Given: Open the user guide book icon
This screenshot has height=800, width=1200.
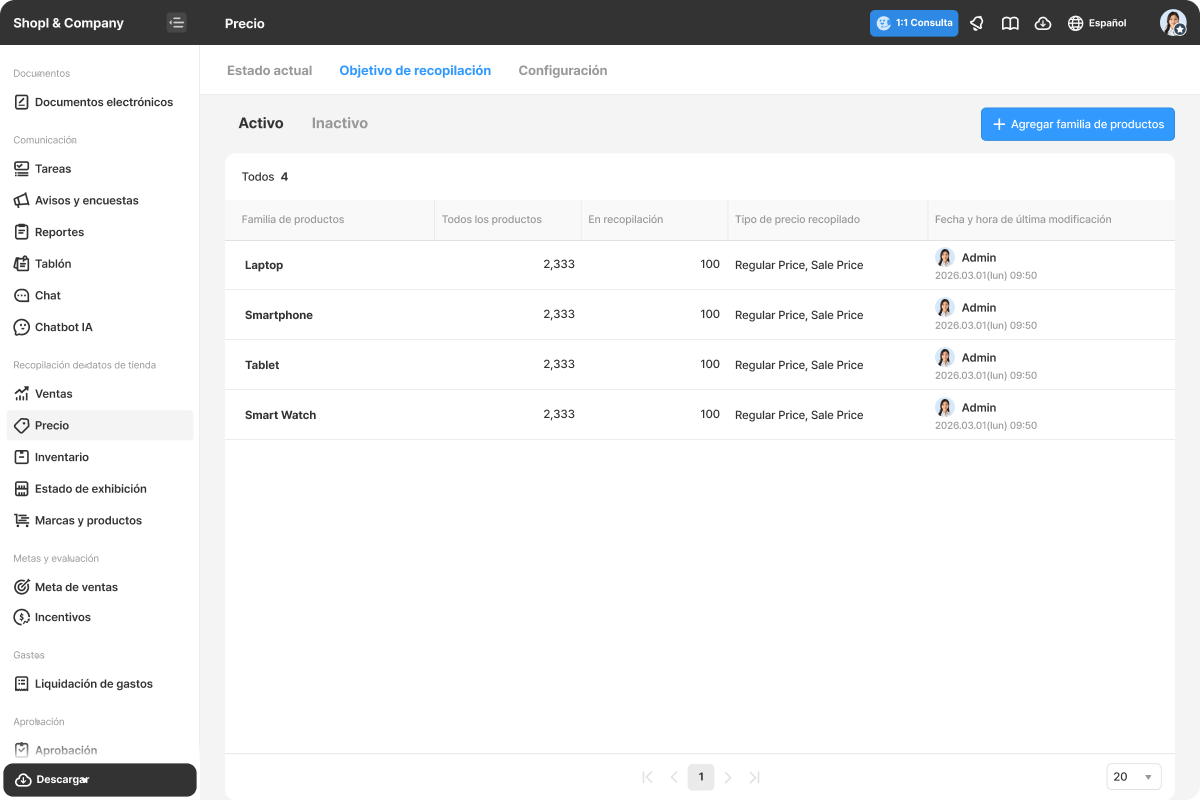Looking at the screenshot, I should tap(1010, 23).
